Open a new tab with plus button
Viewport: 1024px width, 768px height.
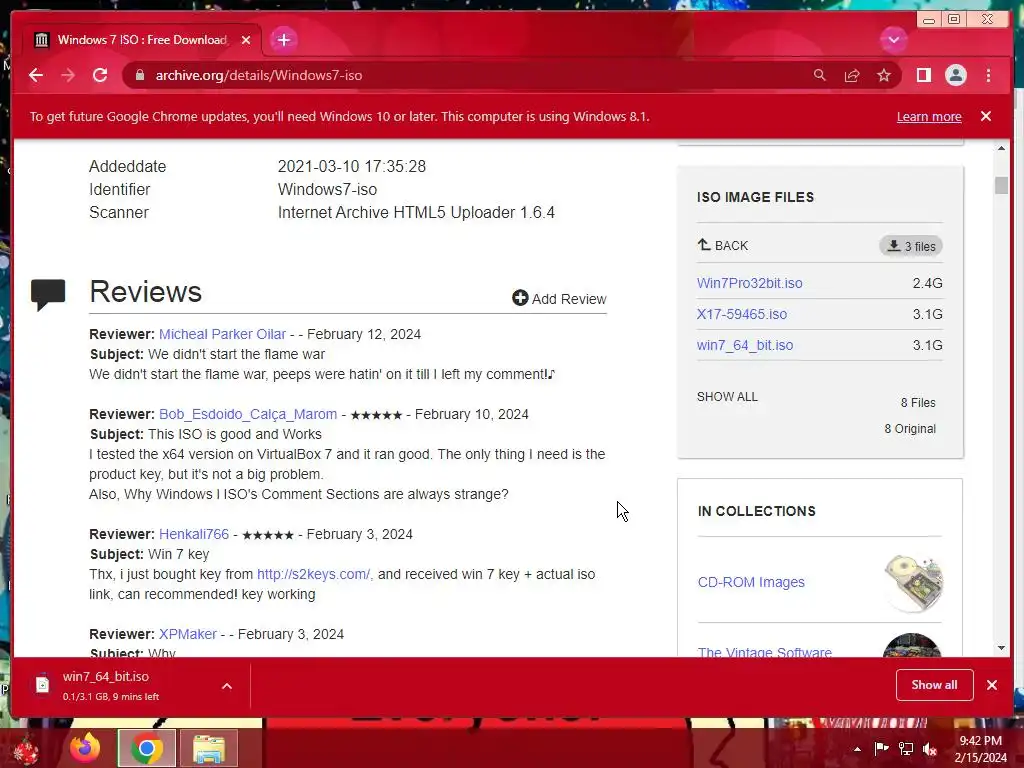click(283, 40)
